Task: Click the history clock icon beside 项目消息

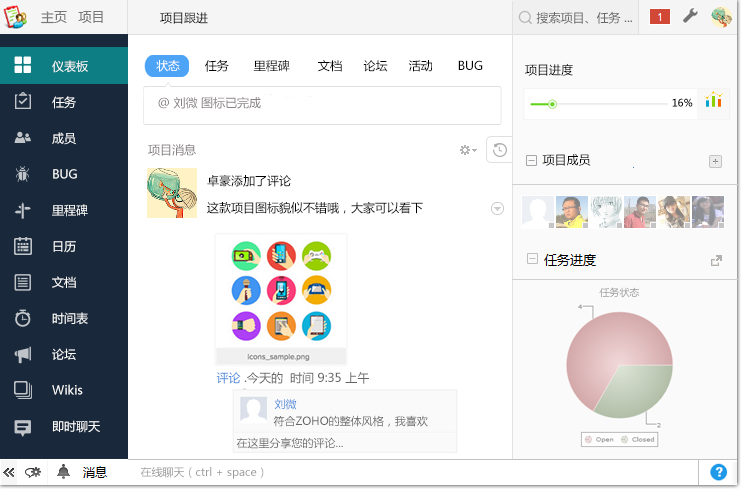Action: tap(499, 150)
